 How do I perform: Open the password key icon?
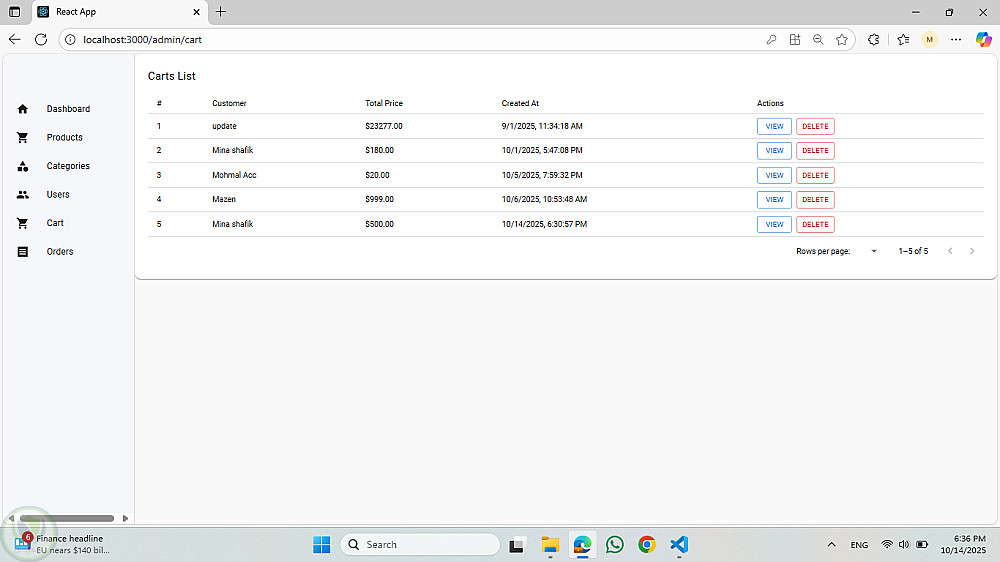point(771,40)
